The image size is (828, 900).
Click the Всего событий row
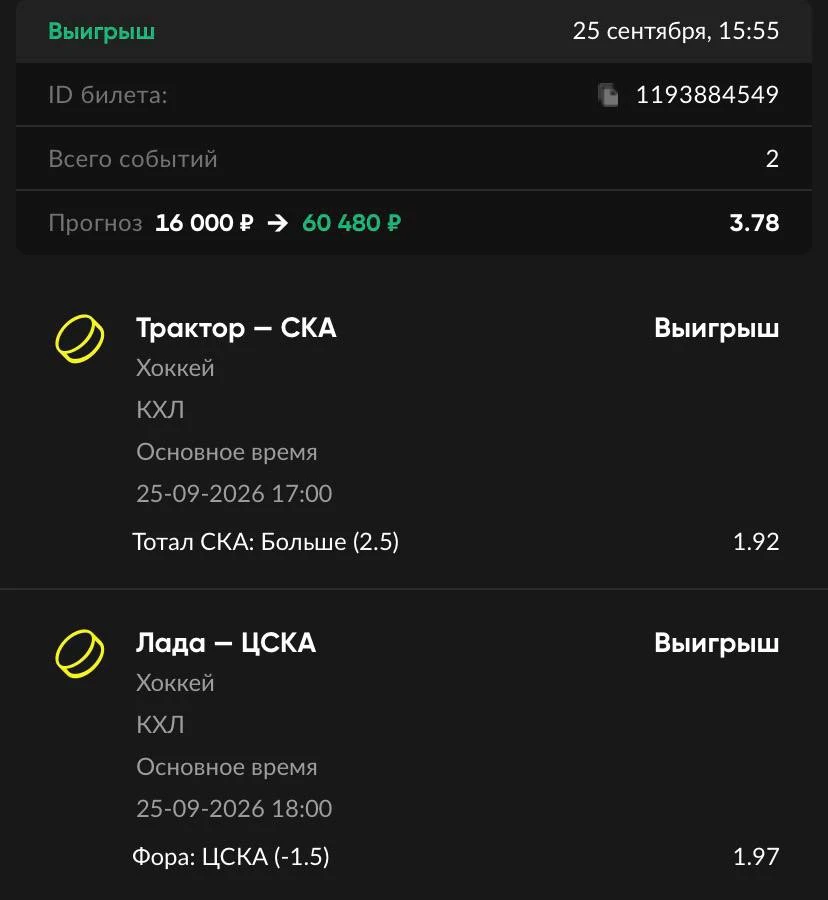tap(414, 158)
